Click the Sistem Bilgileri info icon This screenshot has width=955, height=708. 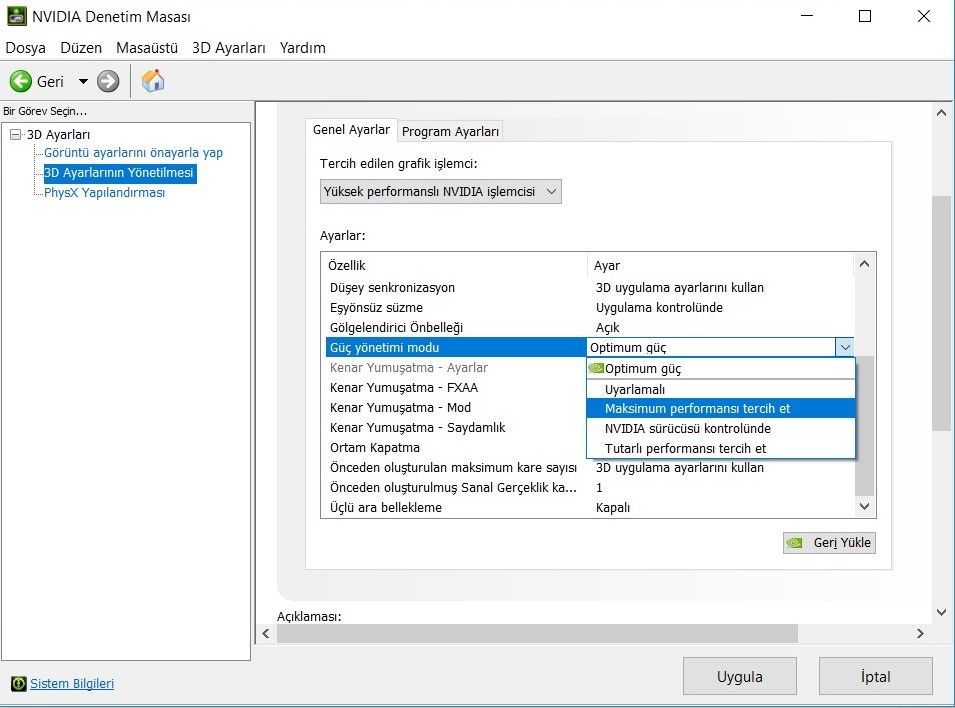pos(19,684)
